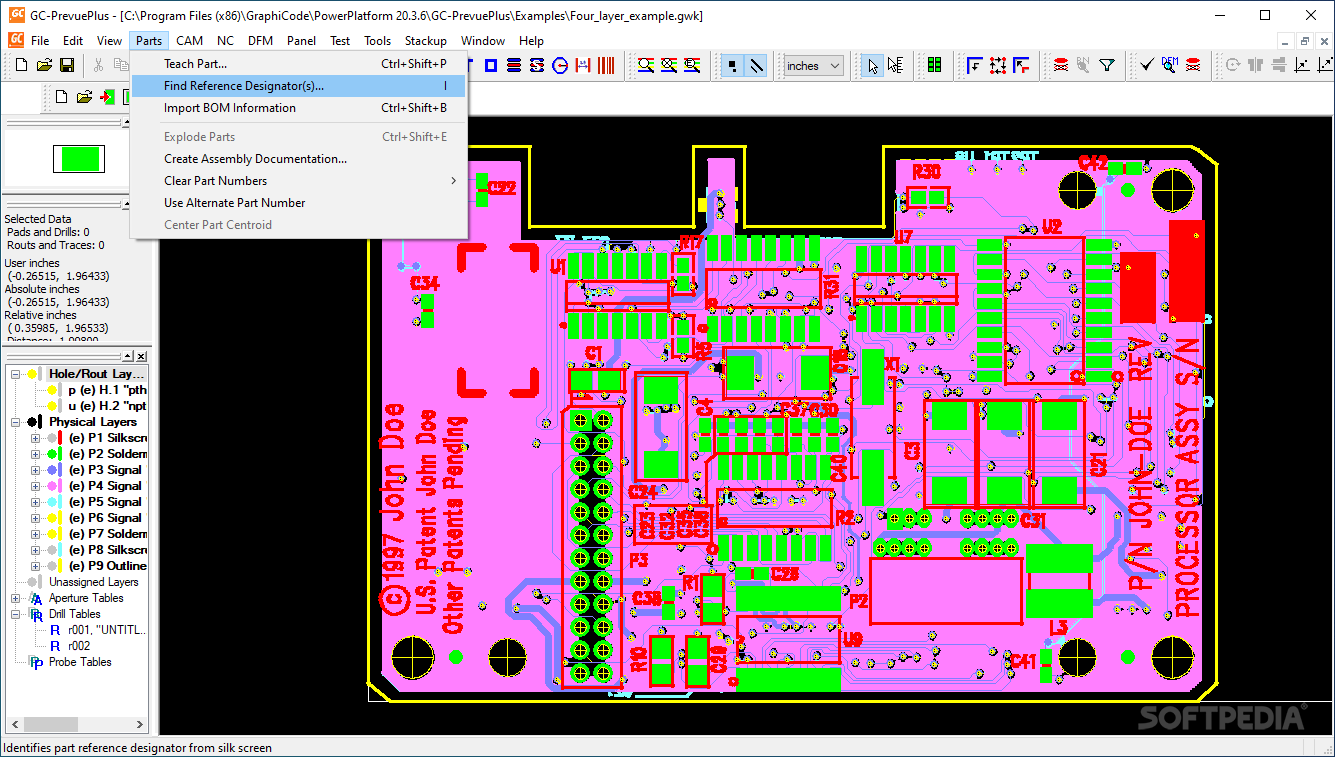Click the black checkmark toolbar icon

pyautogui.click(x=1146, y=66)
